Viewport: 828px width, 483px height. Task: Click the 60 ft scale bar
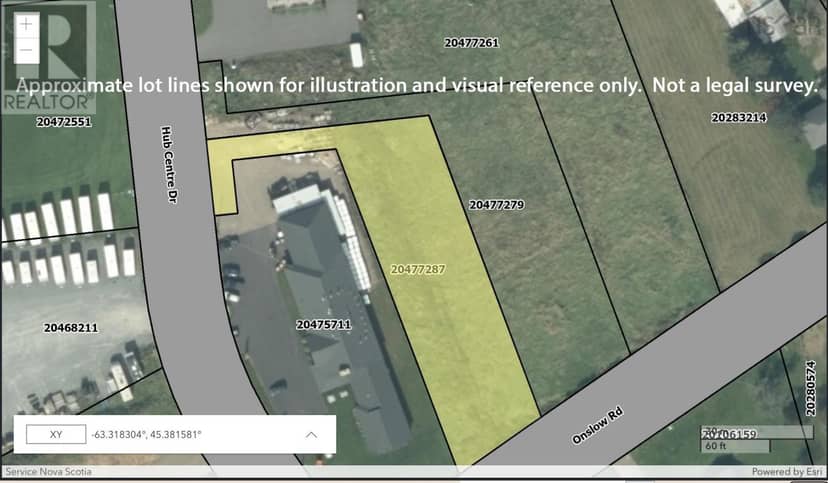tap(735, 446)
